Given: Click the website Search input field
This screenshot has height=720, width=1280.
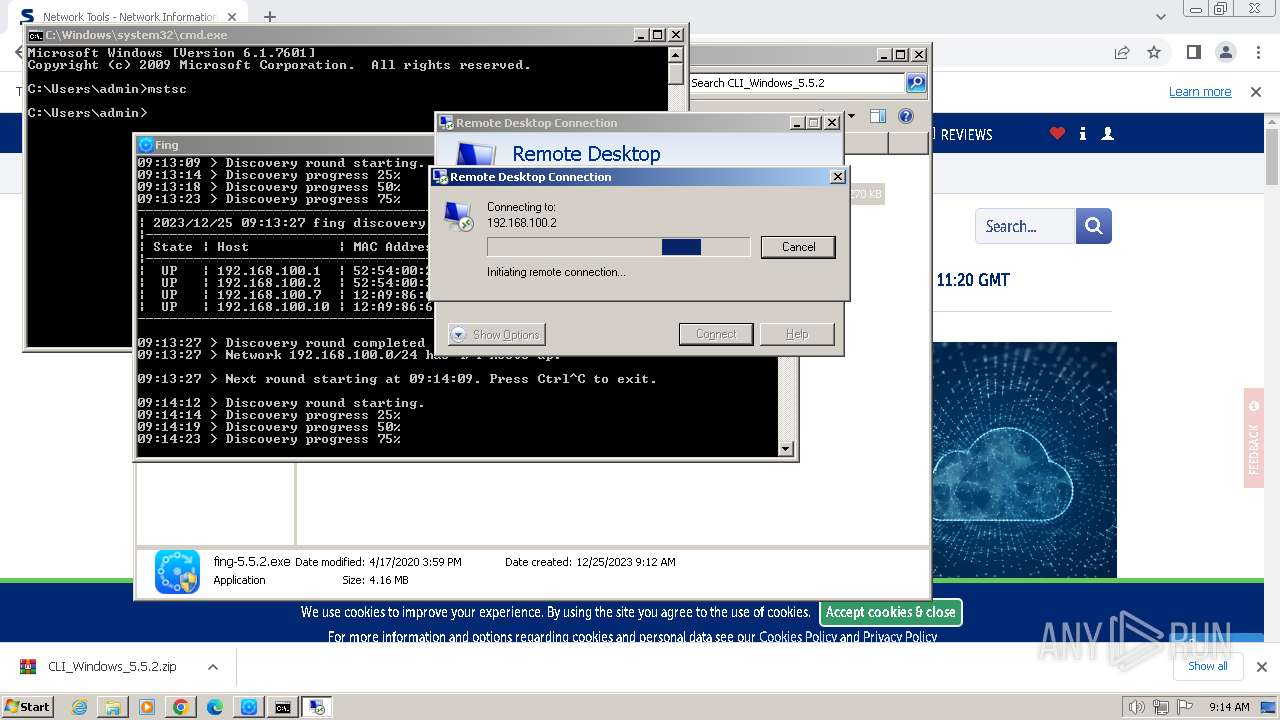Looking at the screenshot, I should pyautogui.click(x=1026, y=226).
